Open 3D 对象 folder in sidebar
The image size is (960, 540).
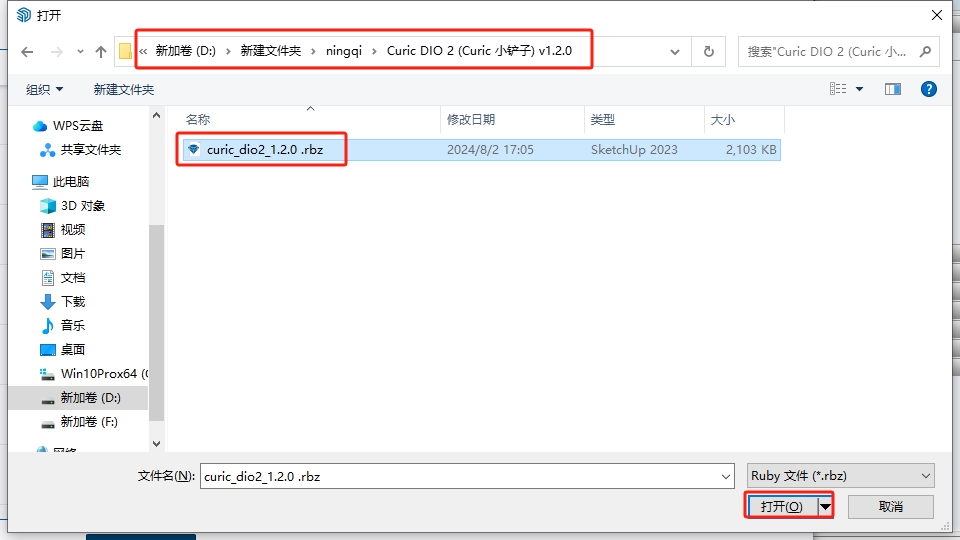point(83,206)
